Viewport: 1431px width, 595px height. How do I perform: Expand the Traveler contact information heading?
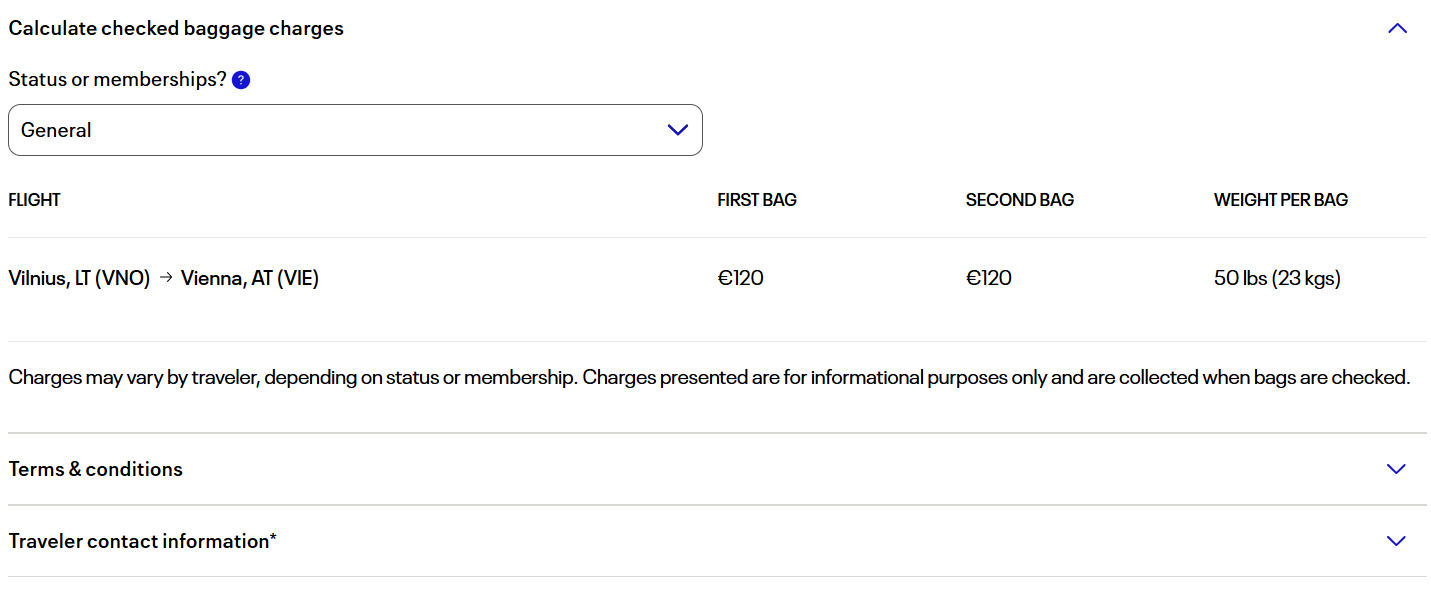click(143, 541)
